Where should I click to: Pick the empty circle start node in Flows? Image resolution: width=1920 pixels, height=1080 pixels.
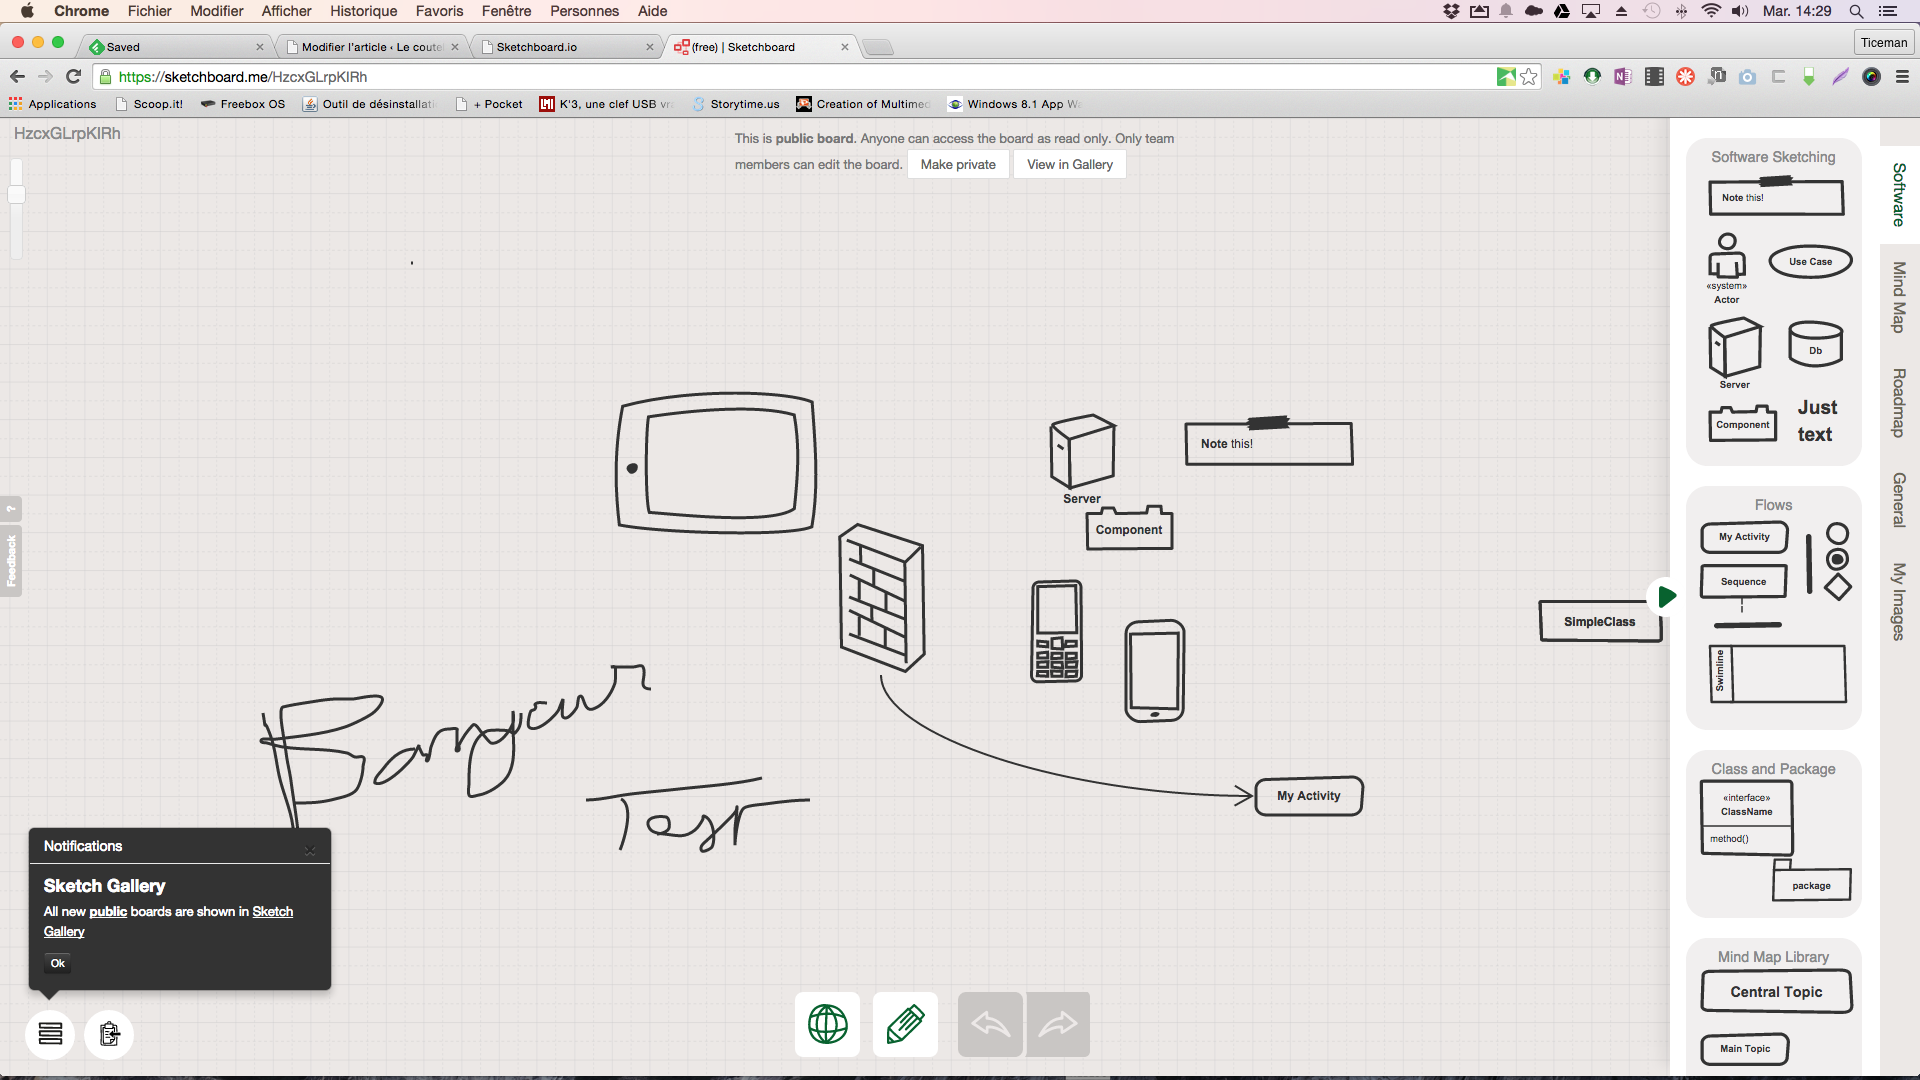[x=1837, y=533]
